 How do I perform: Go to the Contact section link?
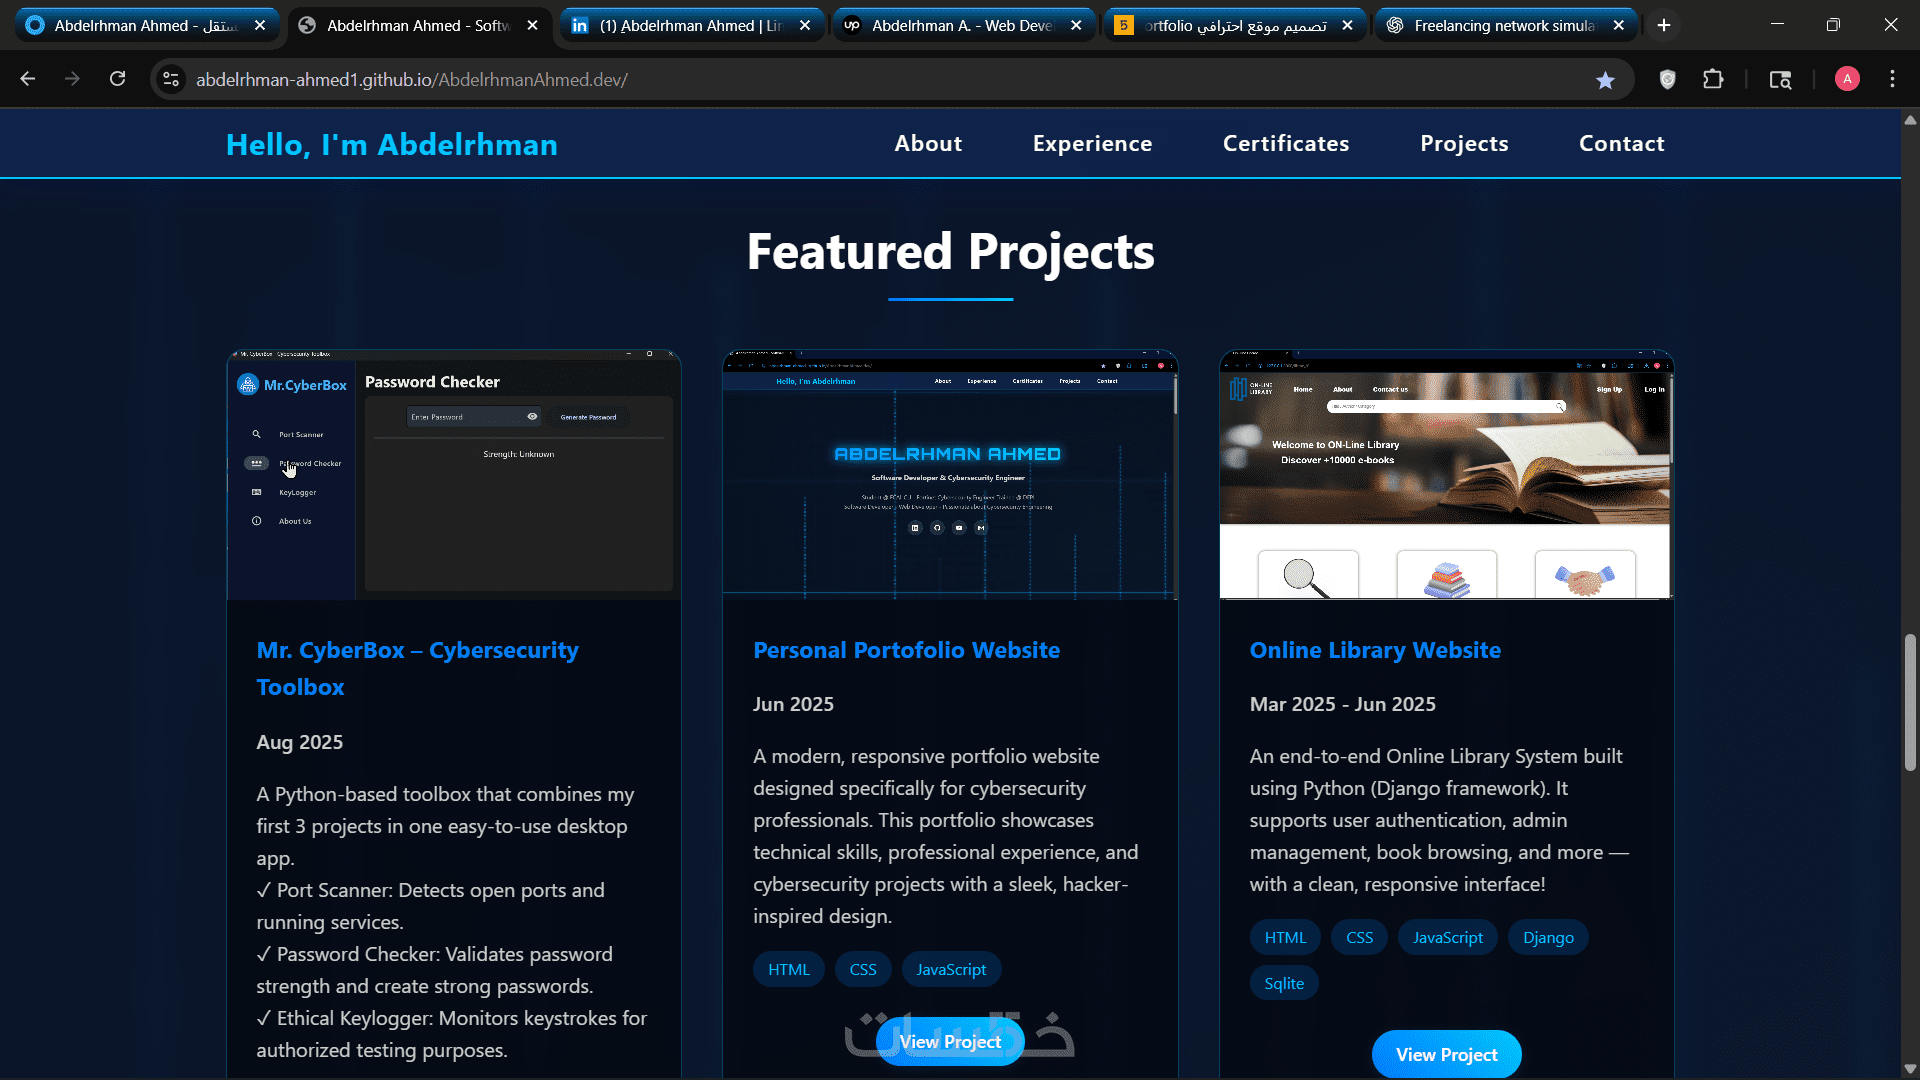coord(1621,144)
